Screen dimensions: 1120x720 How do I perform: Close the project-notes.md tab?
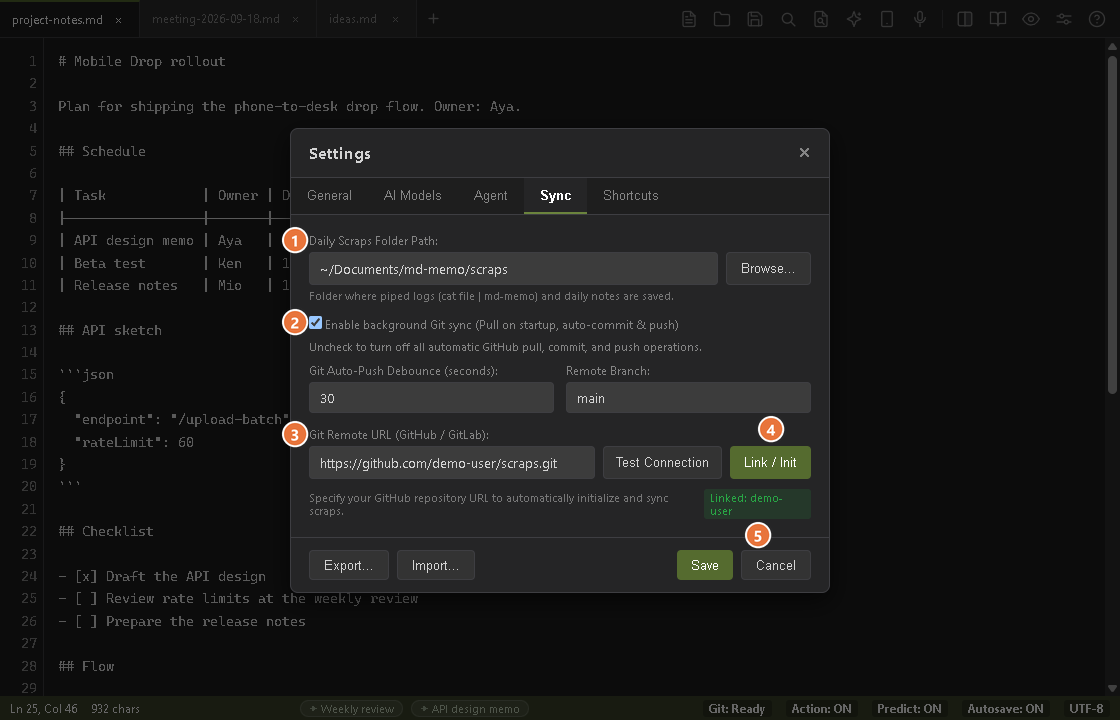(119, 20)
